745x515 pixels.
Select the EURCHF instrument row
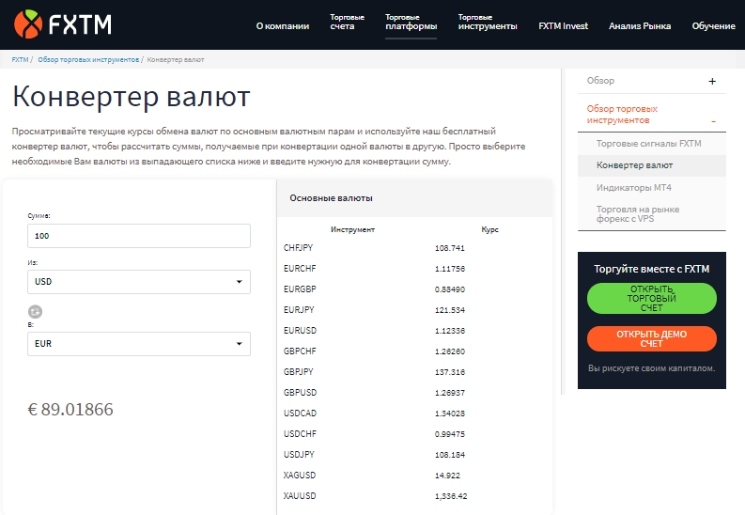click(x=414, y=268)
